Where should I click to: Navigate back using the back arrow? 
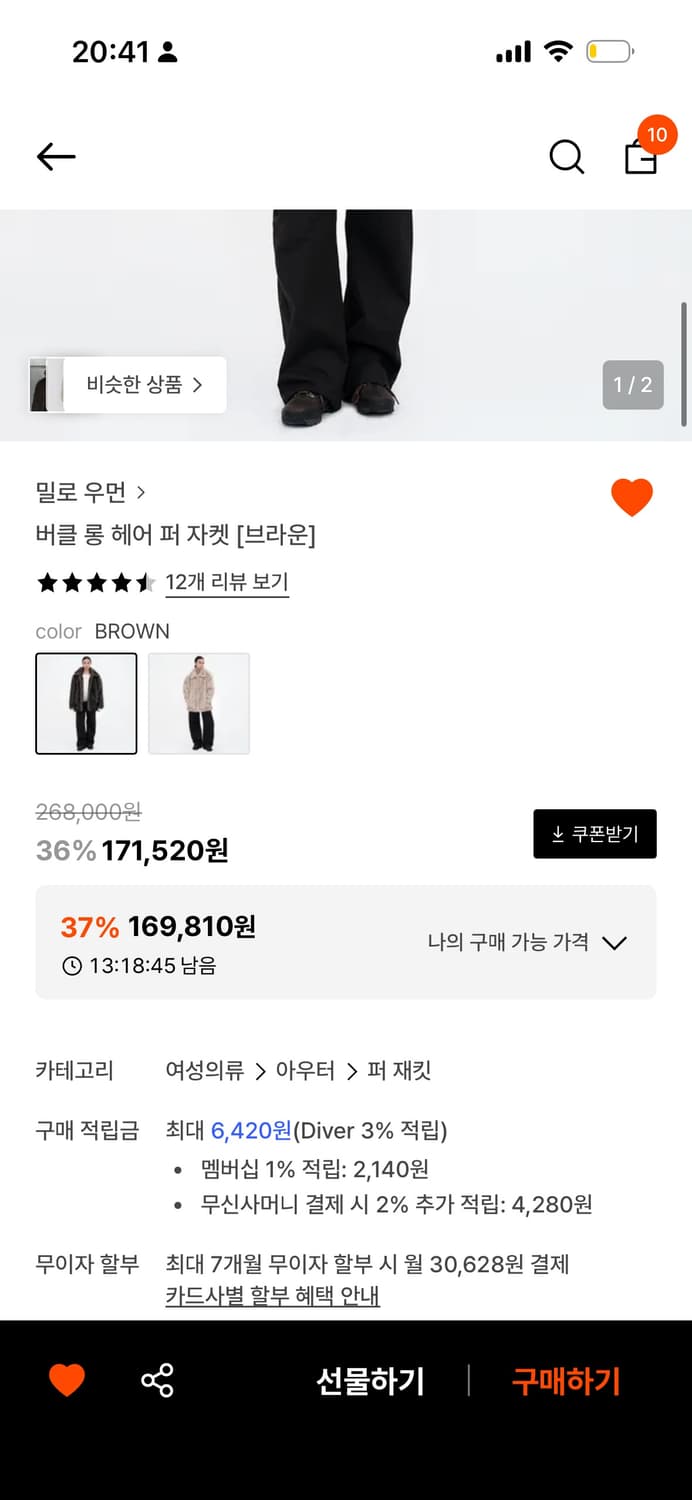(55, 157)
